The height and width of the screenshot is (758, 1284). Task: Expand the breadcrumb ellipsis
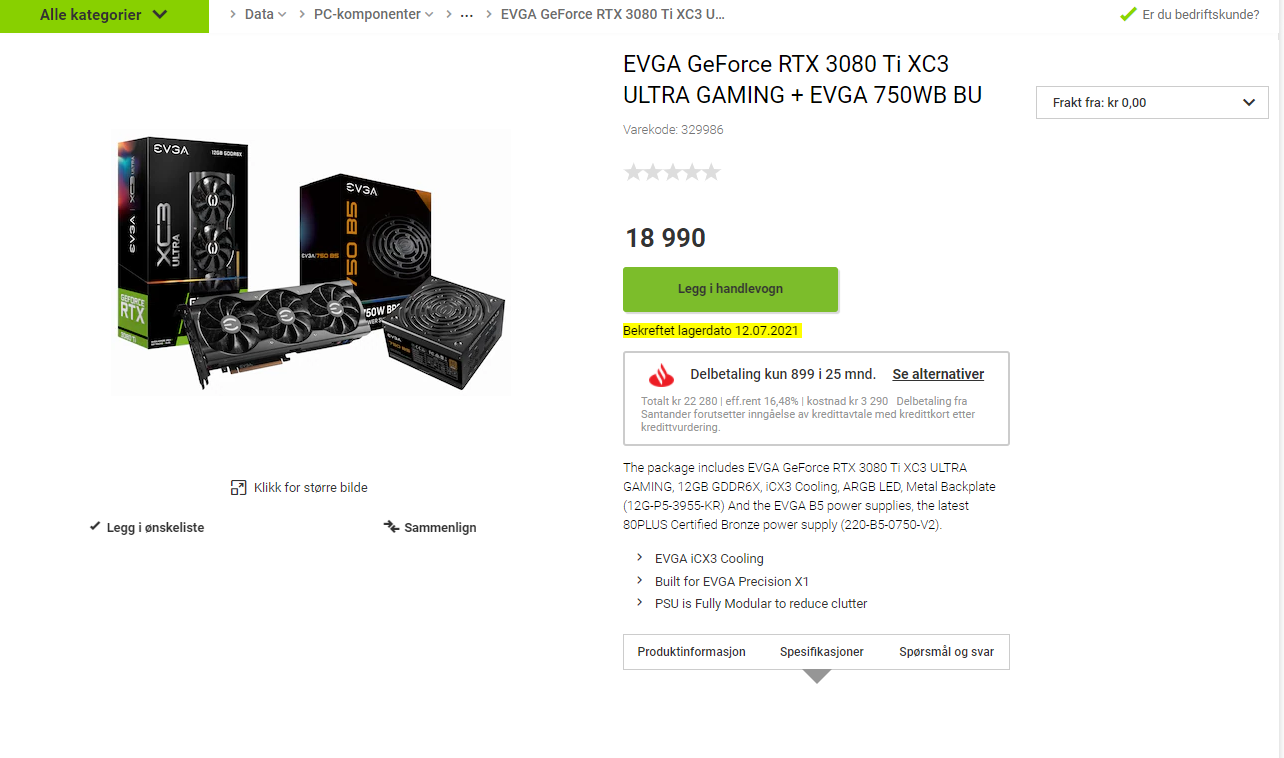click(466, 15)
